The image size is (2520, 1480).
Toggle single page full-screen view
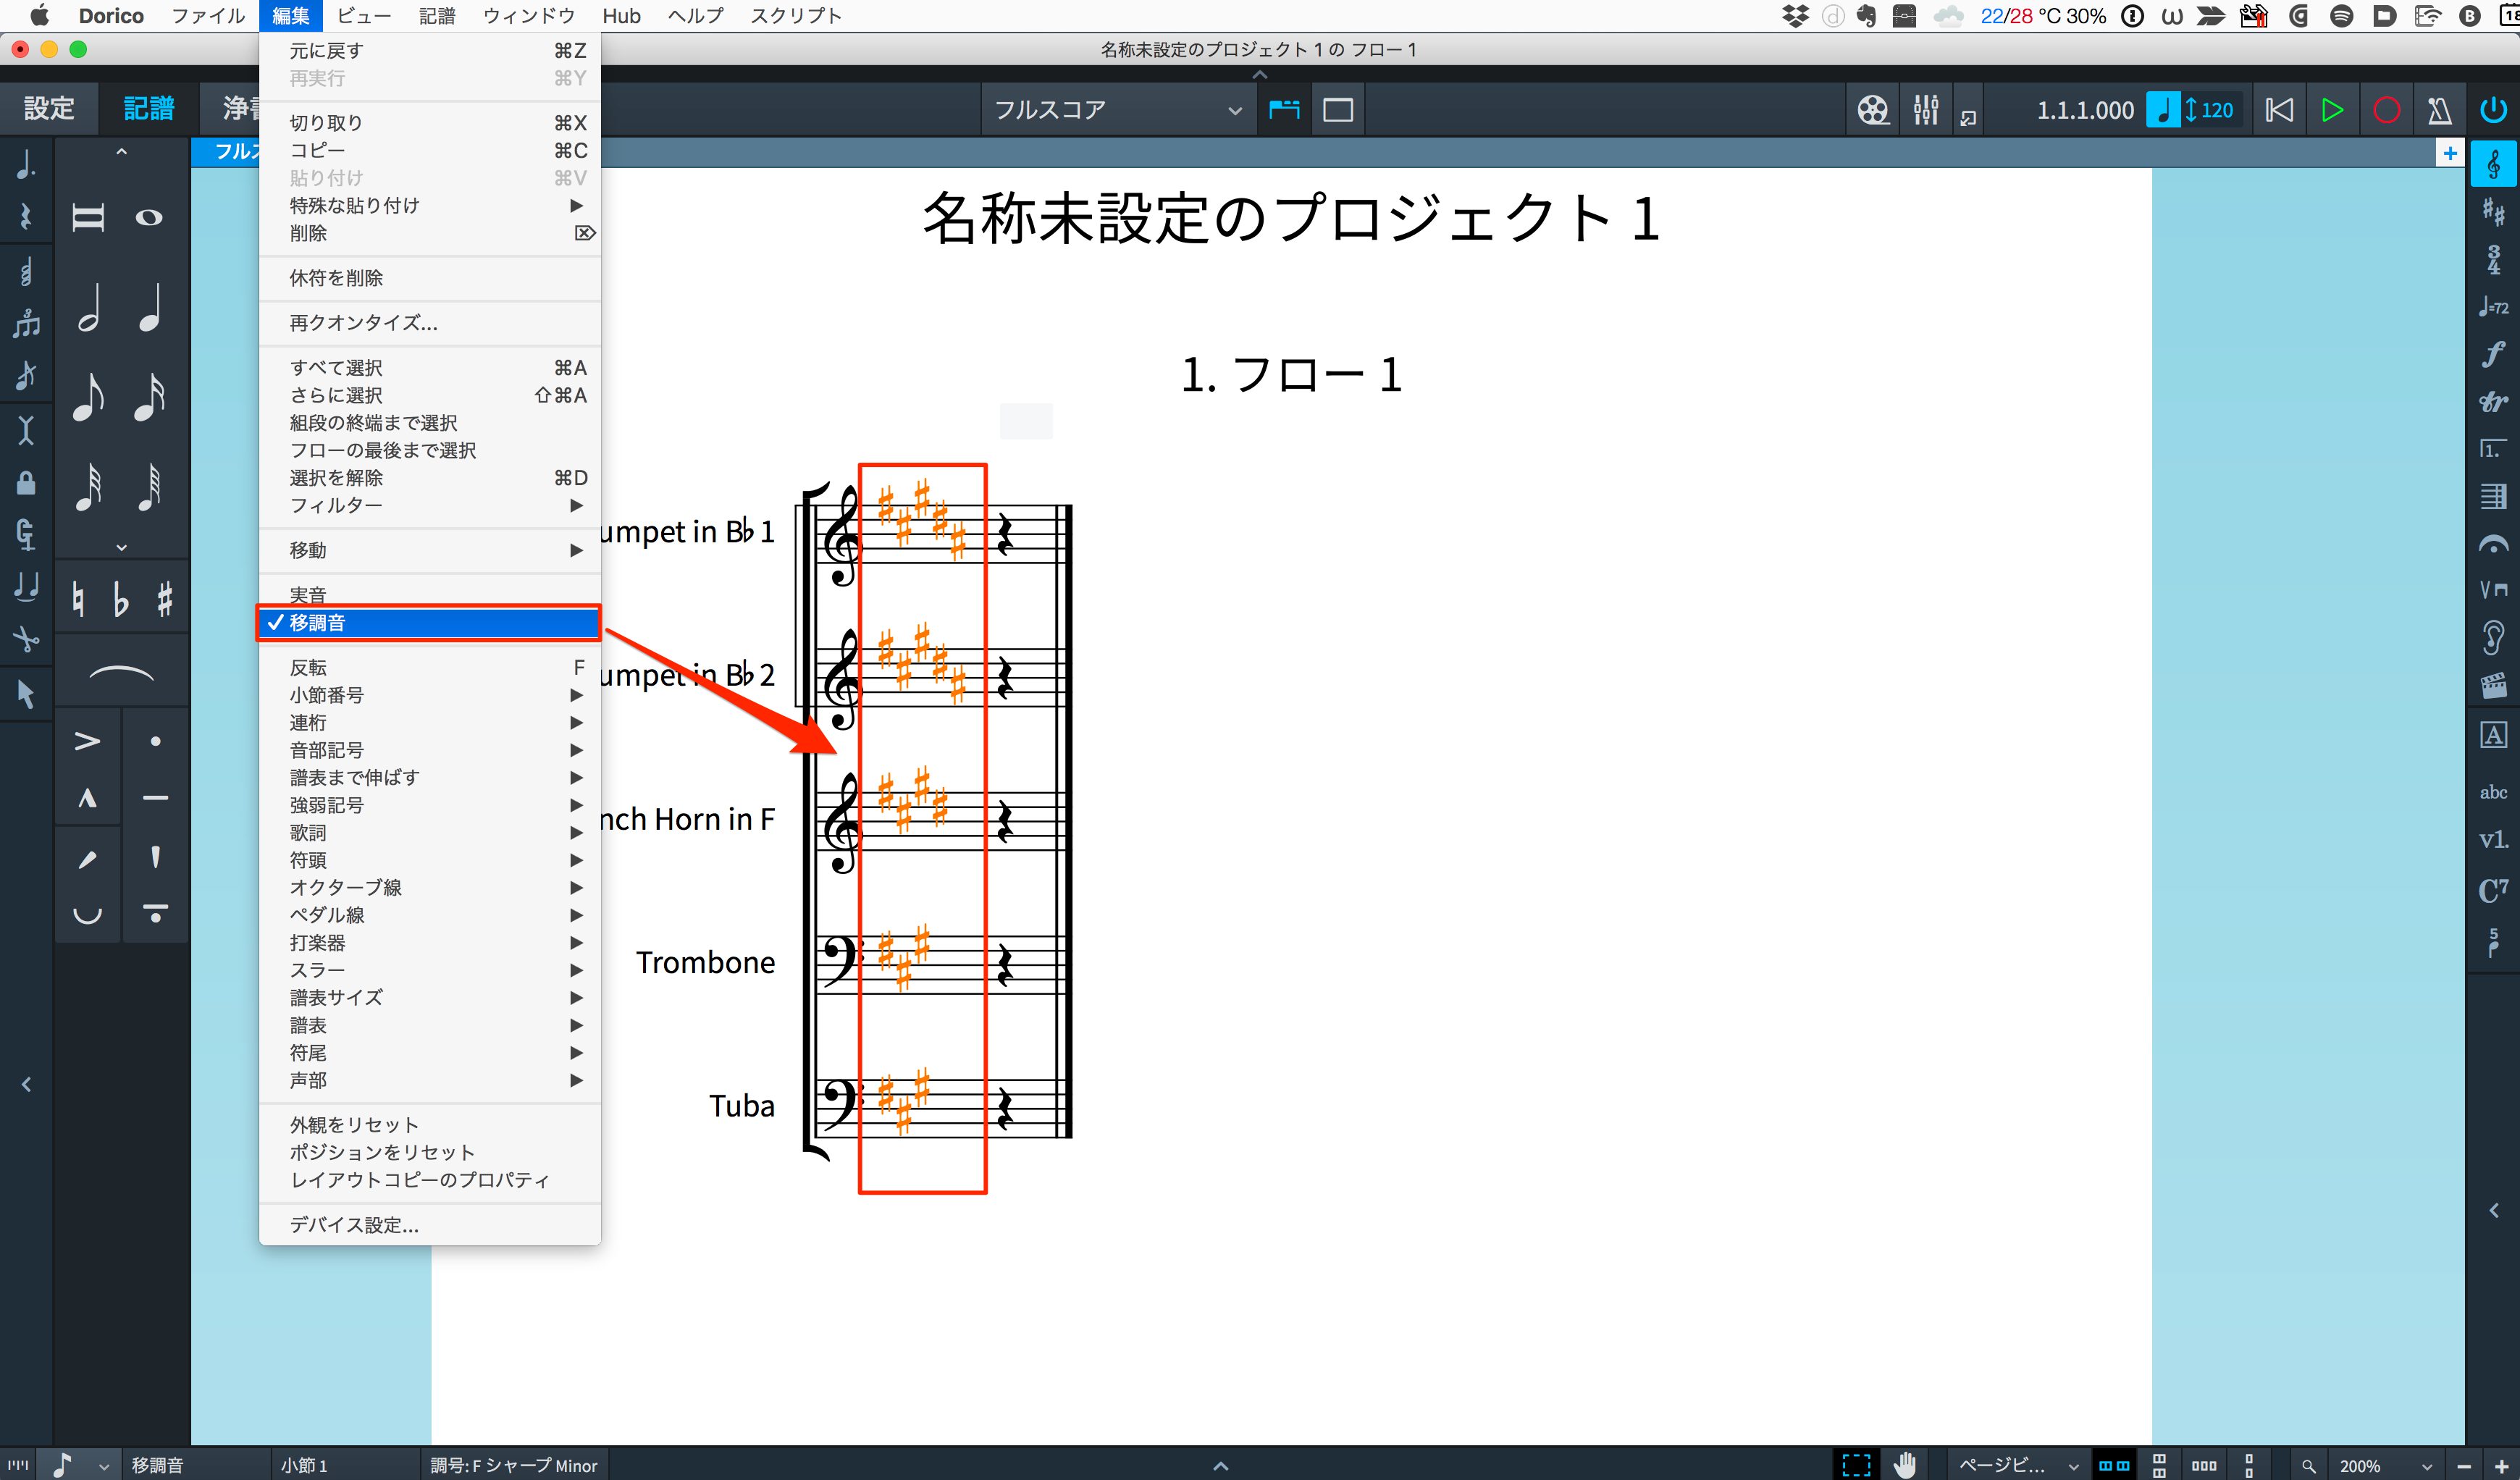1338,110
